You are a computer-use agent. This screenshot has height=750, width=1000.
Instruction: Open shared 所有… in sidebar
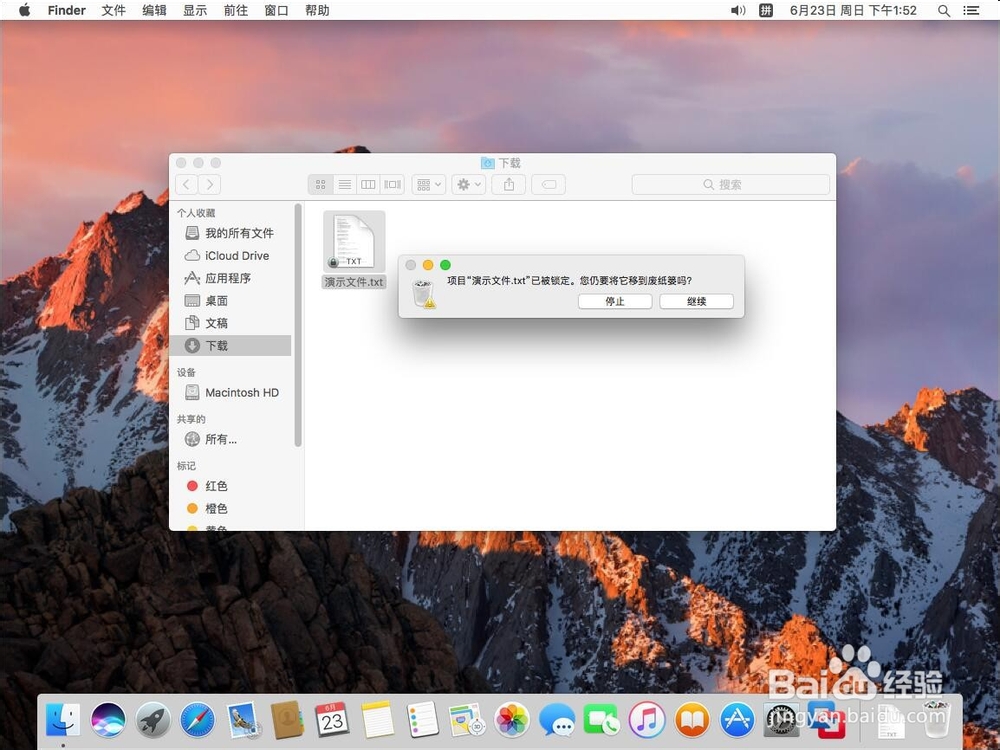tap(231, 439)
